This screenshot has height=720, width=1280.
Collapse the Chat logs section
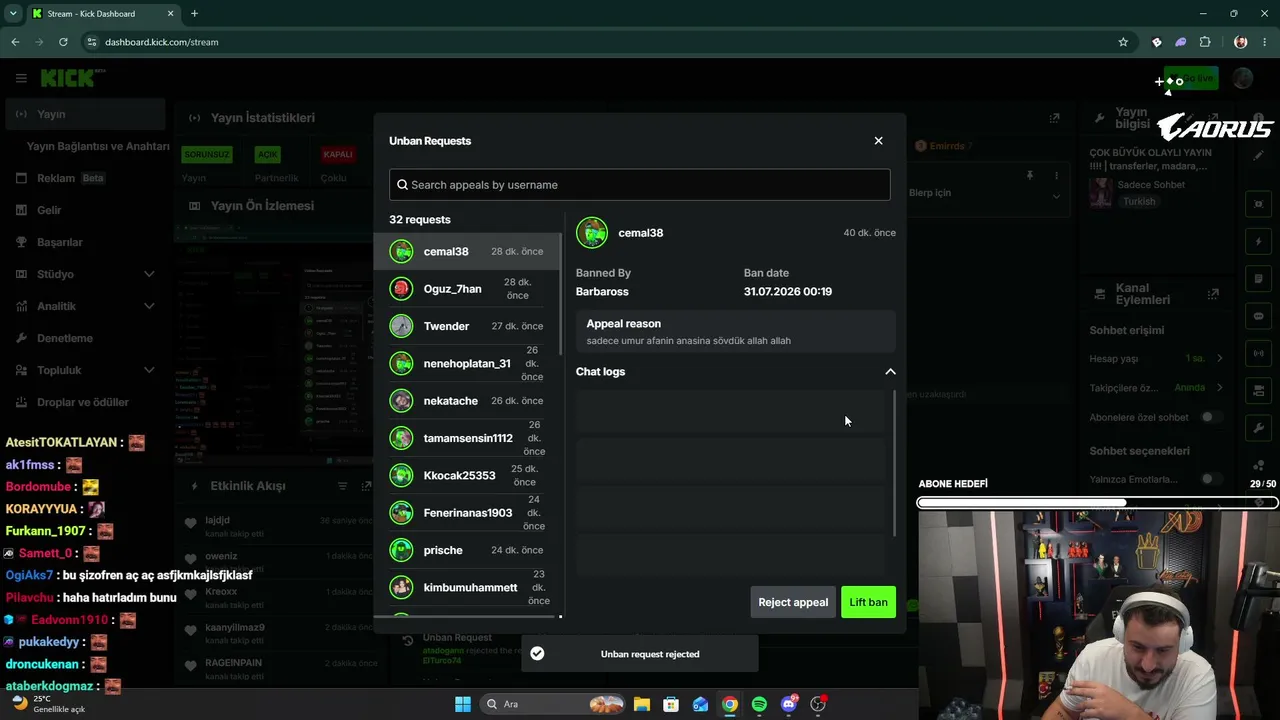click(x=890, y=372)
